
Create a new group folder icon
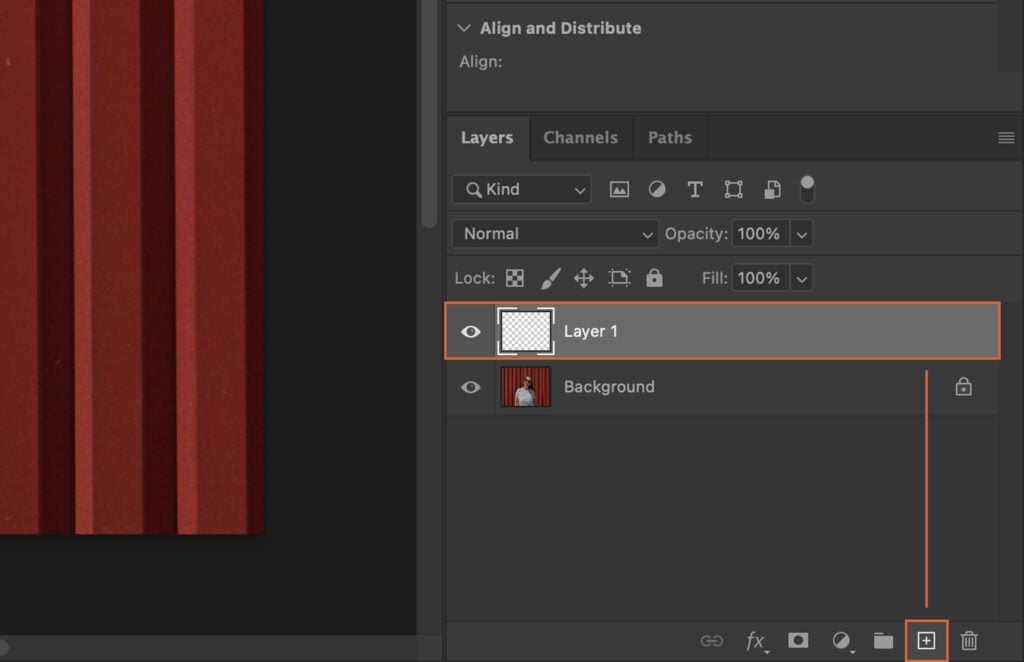tap(883, 641)
